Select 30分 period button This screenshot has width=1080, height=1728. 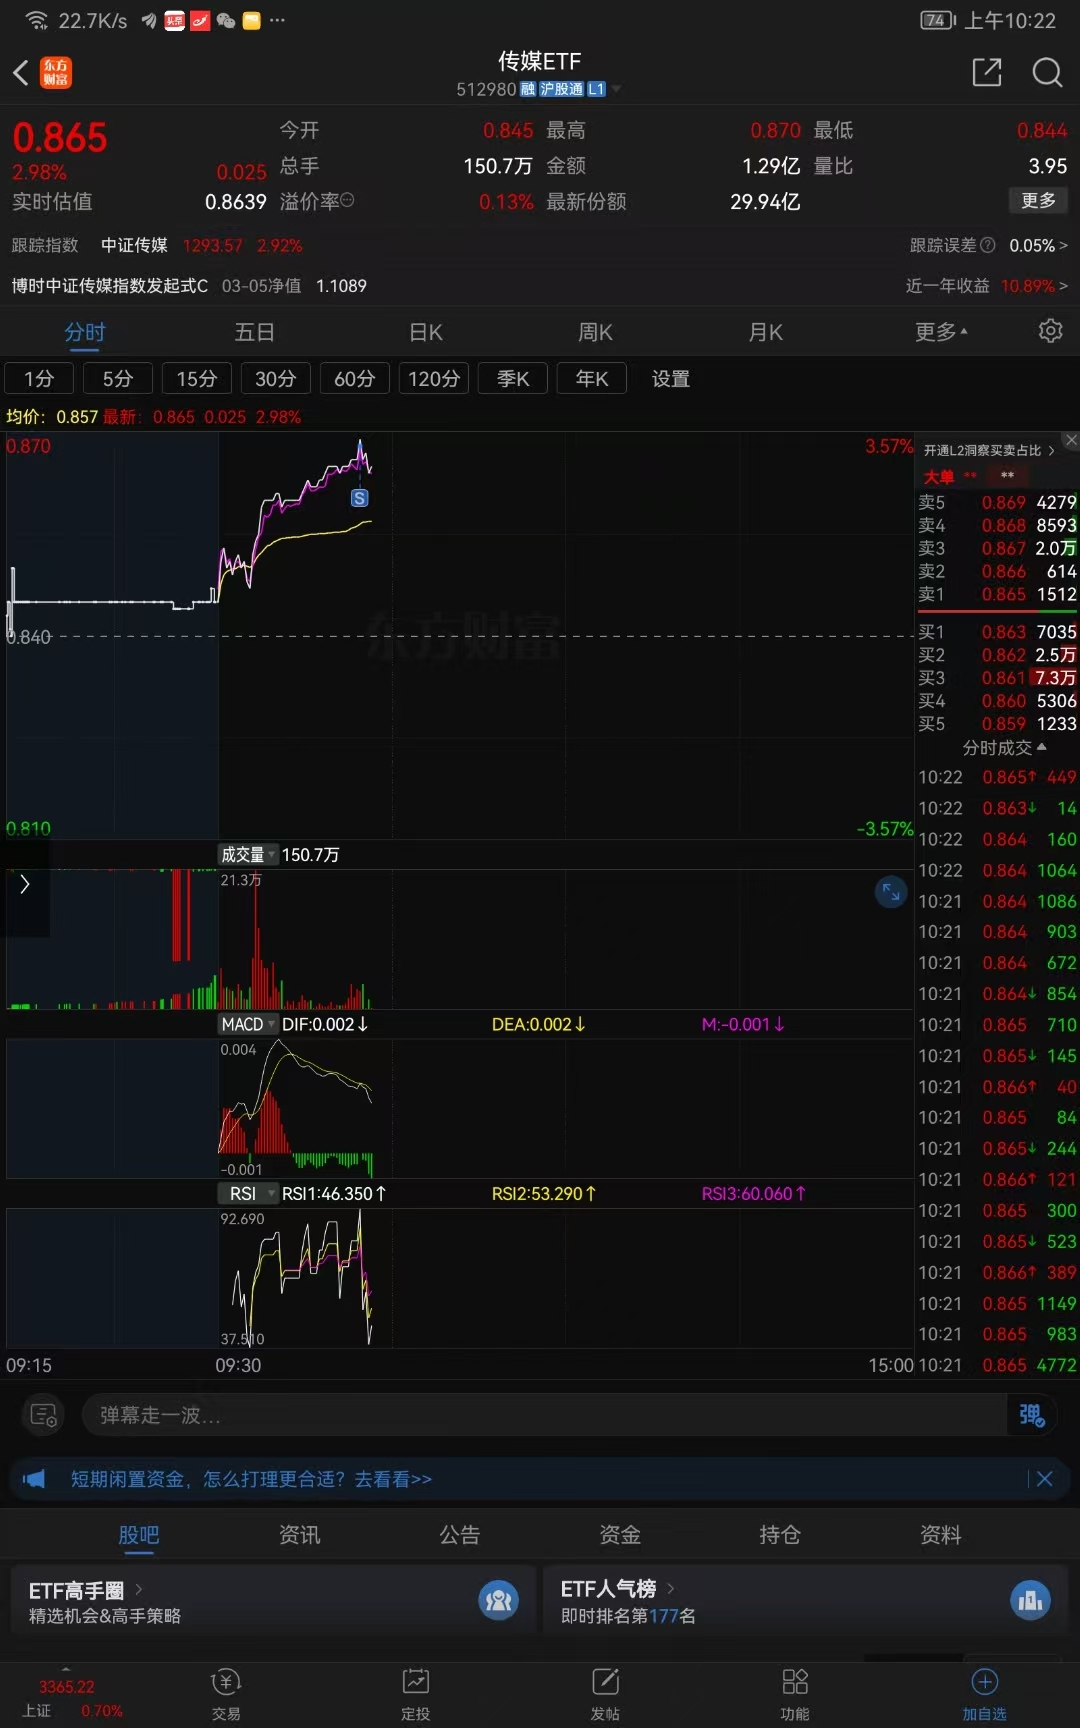[x=276, y=379]
